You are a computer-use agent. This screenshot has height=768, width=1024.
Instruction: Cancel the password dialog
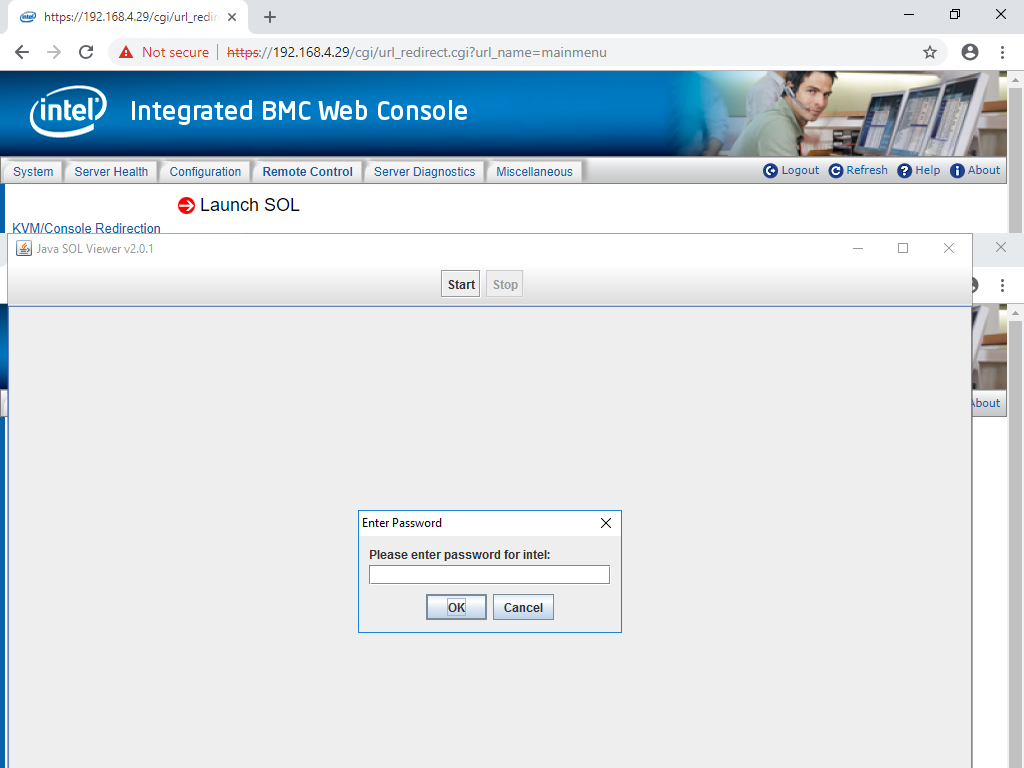523,607
